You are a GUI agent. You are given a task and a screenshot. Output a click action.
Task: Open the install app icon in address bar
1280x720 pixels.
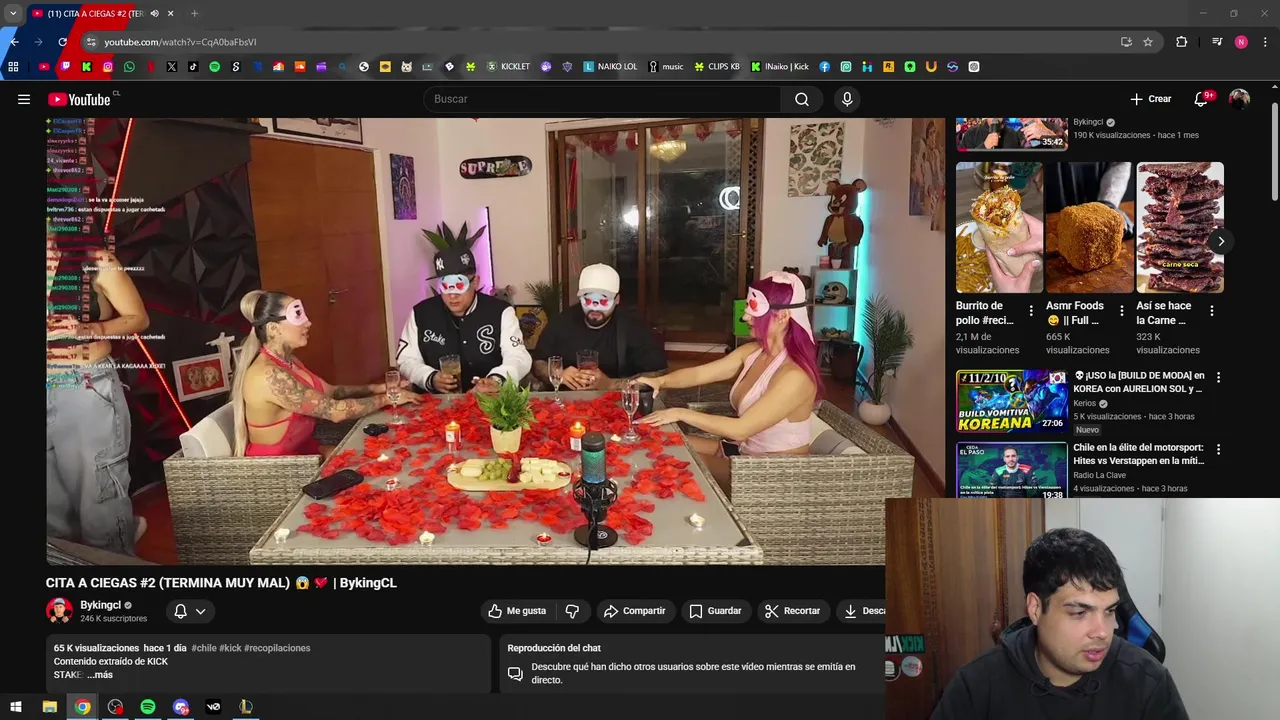click(1126, 42)
